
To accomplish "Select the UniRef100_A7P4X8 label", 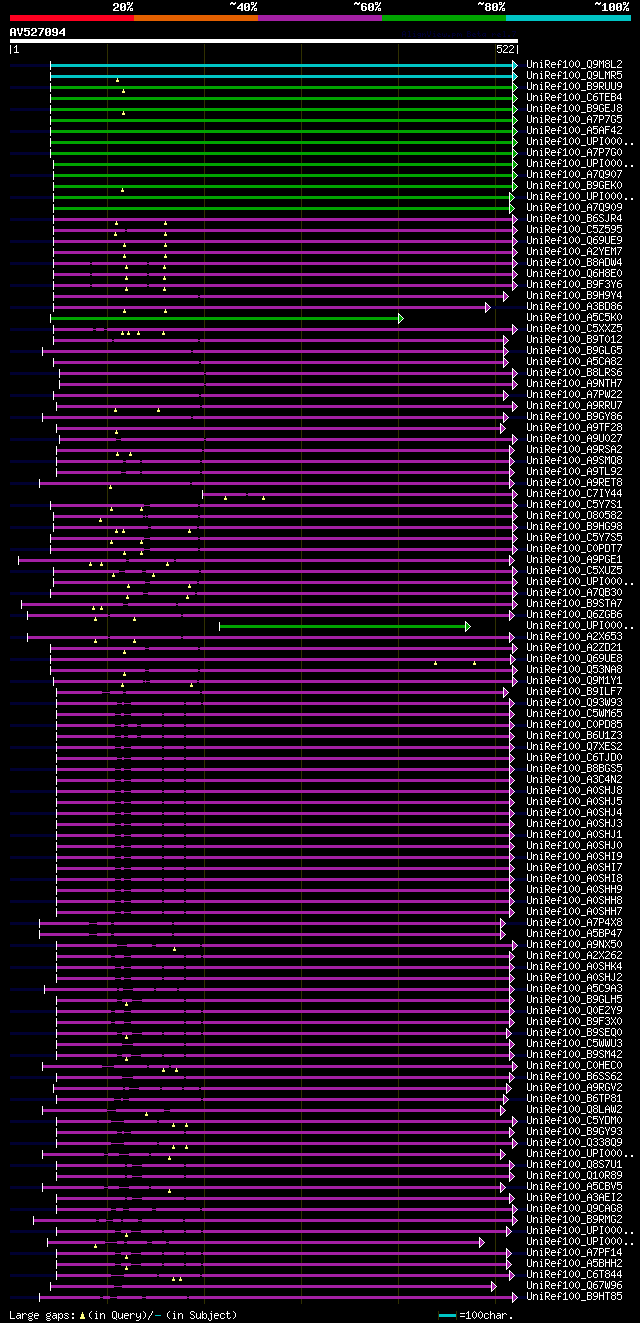I will 574,923.
